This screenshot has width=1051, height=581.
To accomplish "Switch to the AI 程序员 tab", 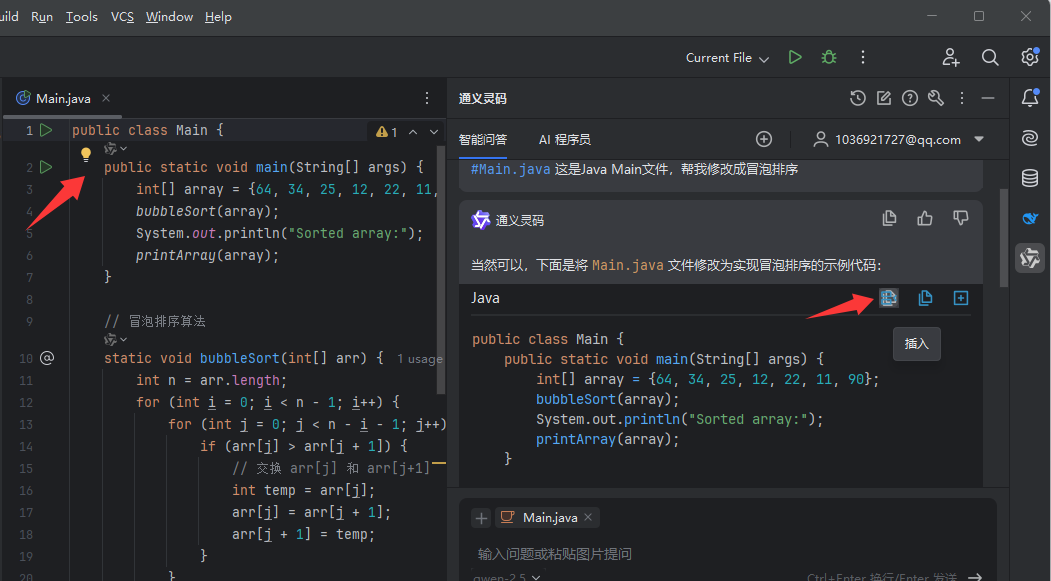I will [564, 139].
